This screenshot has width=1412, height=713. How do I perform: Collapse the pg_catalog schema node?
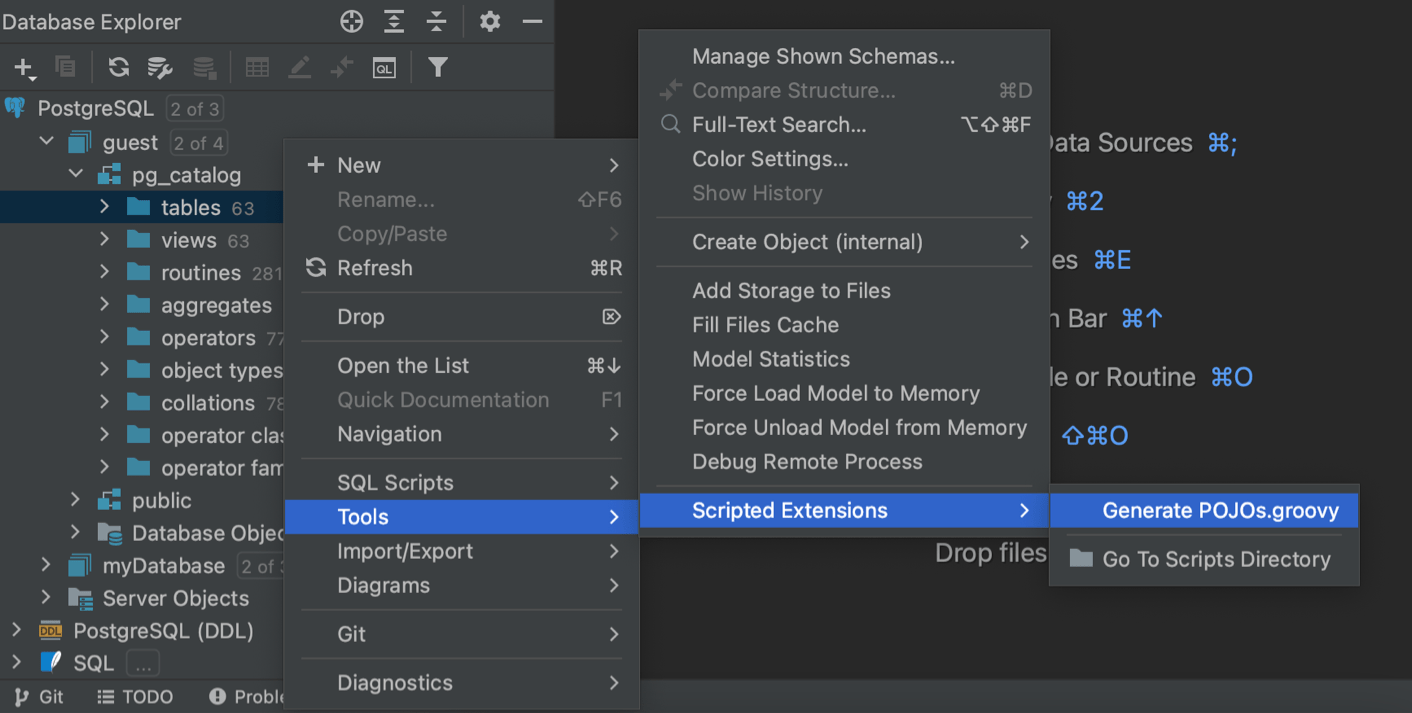(76, 175)
